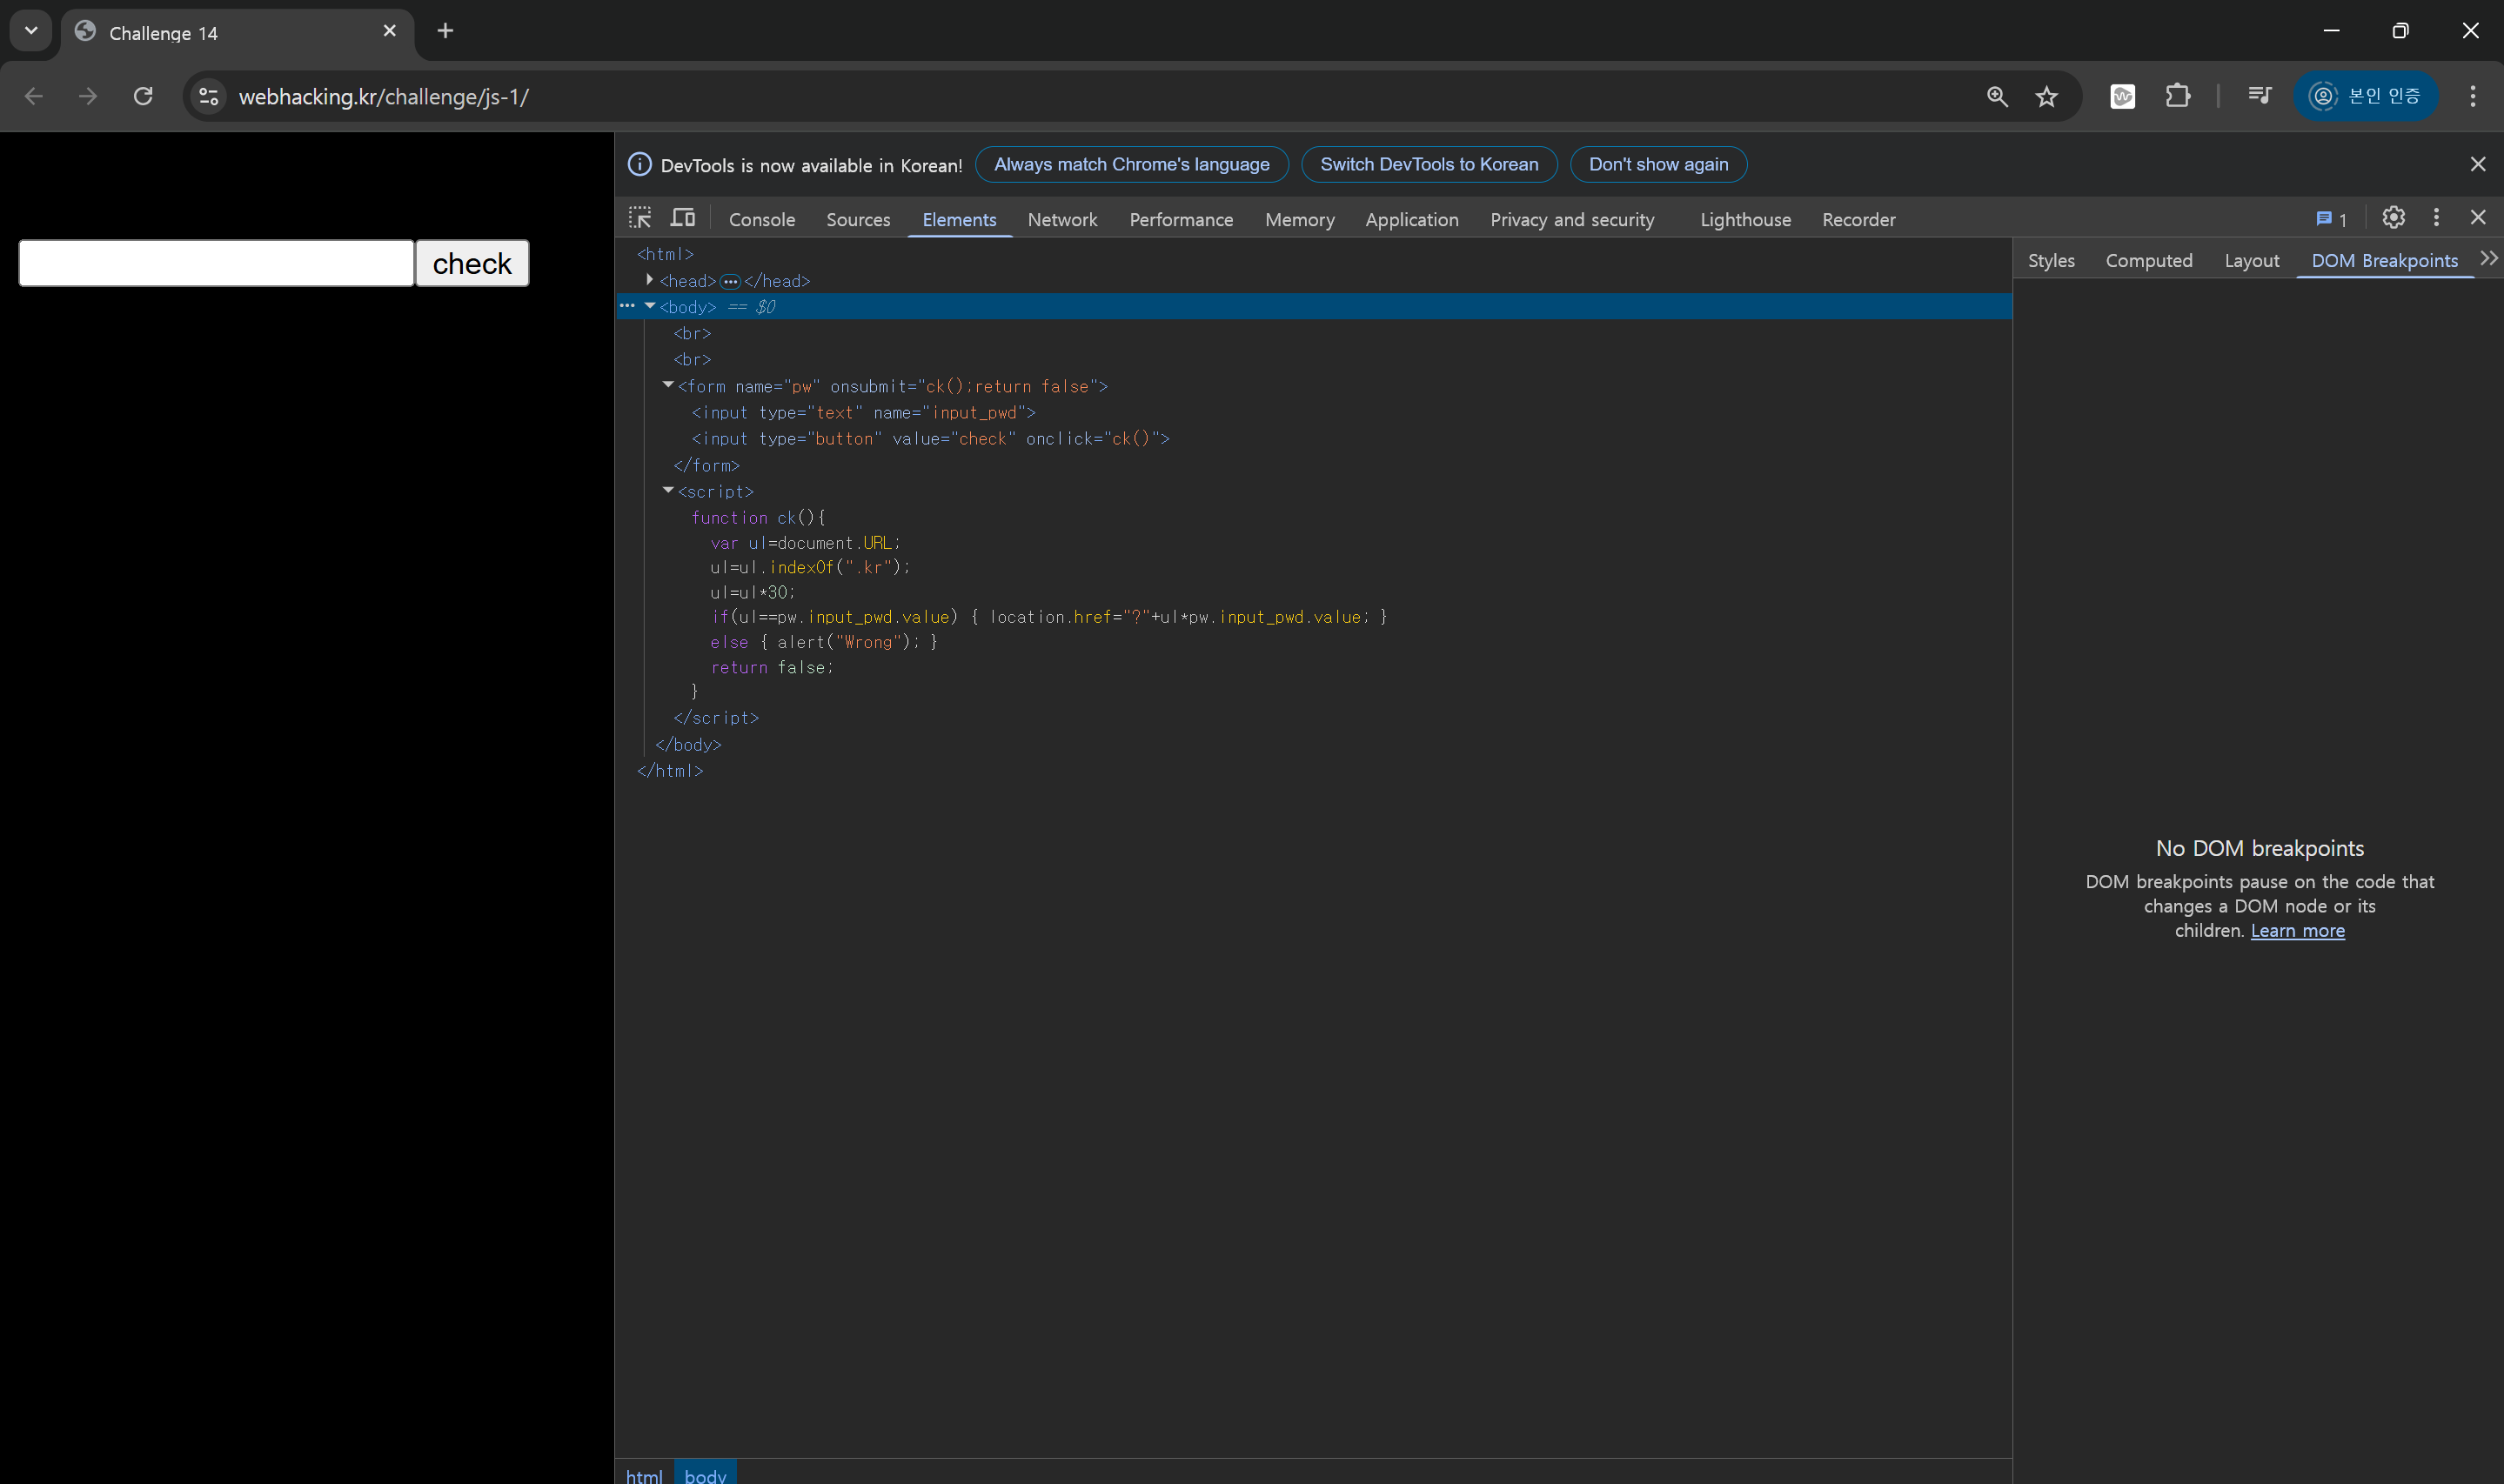Open the Learn more link

[2297, 930]
